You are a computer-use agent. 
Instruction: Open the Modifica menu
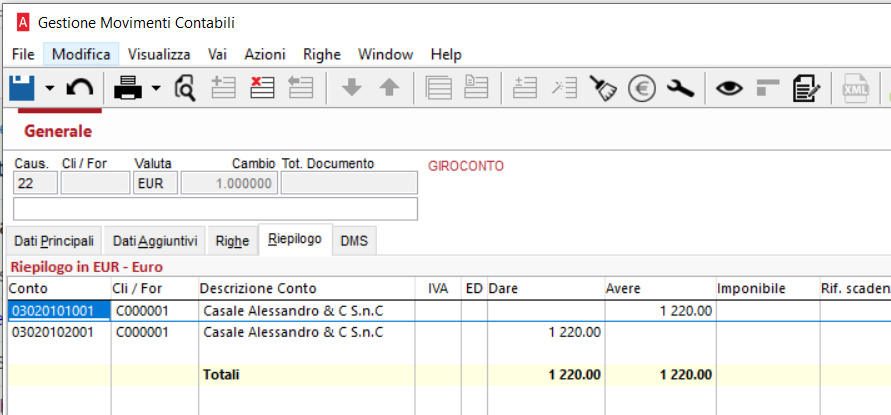[x=81, y=55]
